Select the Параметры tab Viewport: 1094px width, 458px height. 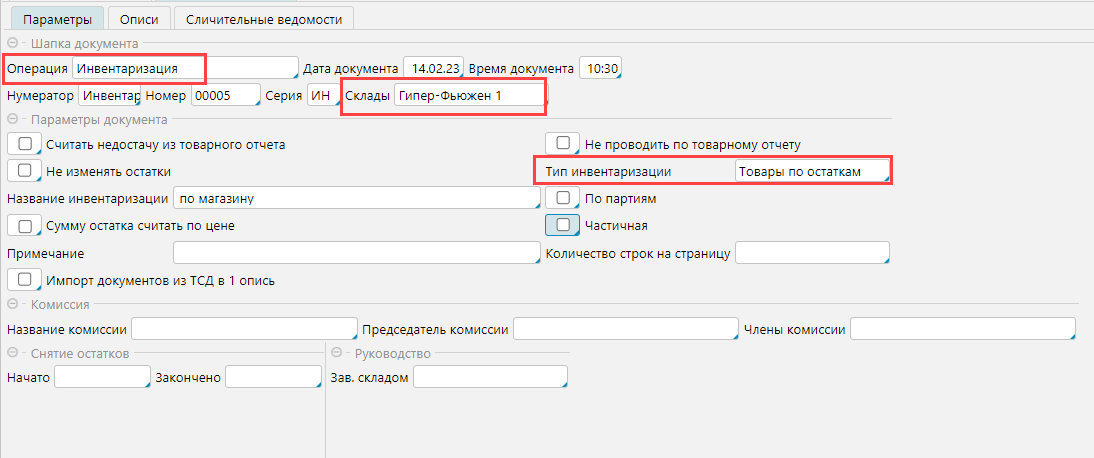point(57,19)
